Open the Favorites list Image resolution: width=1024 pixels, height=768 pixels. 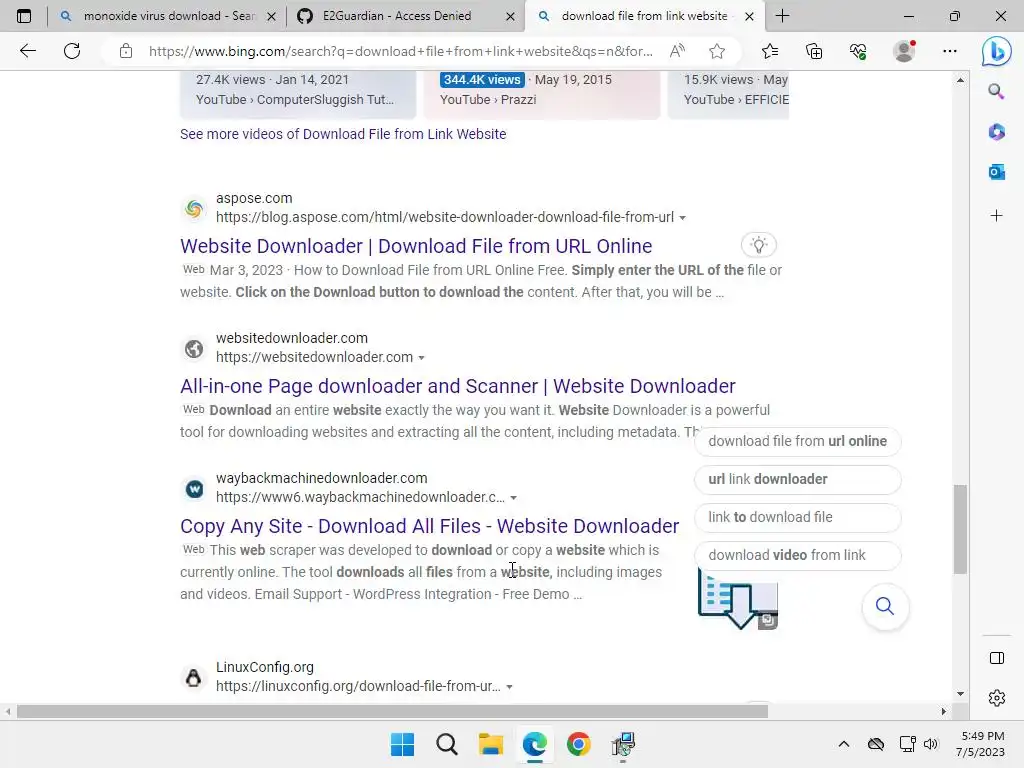770,51
